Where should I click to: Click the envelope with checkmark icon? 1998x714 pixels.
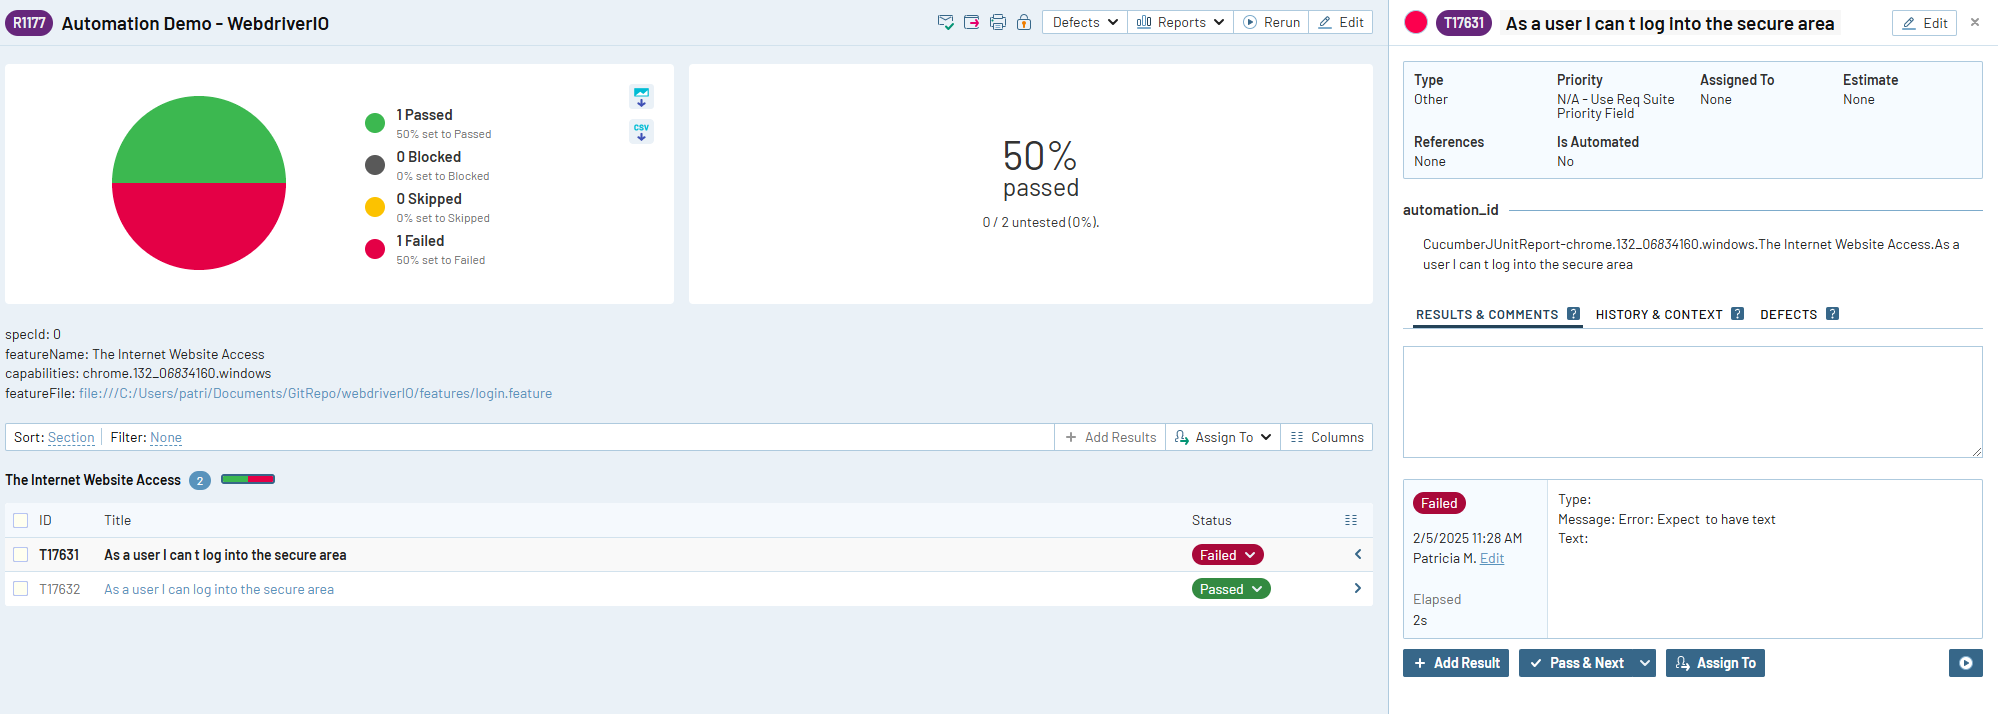pyautogui.click(x=945, y=22)
